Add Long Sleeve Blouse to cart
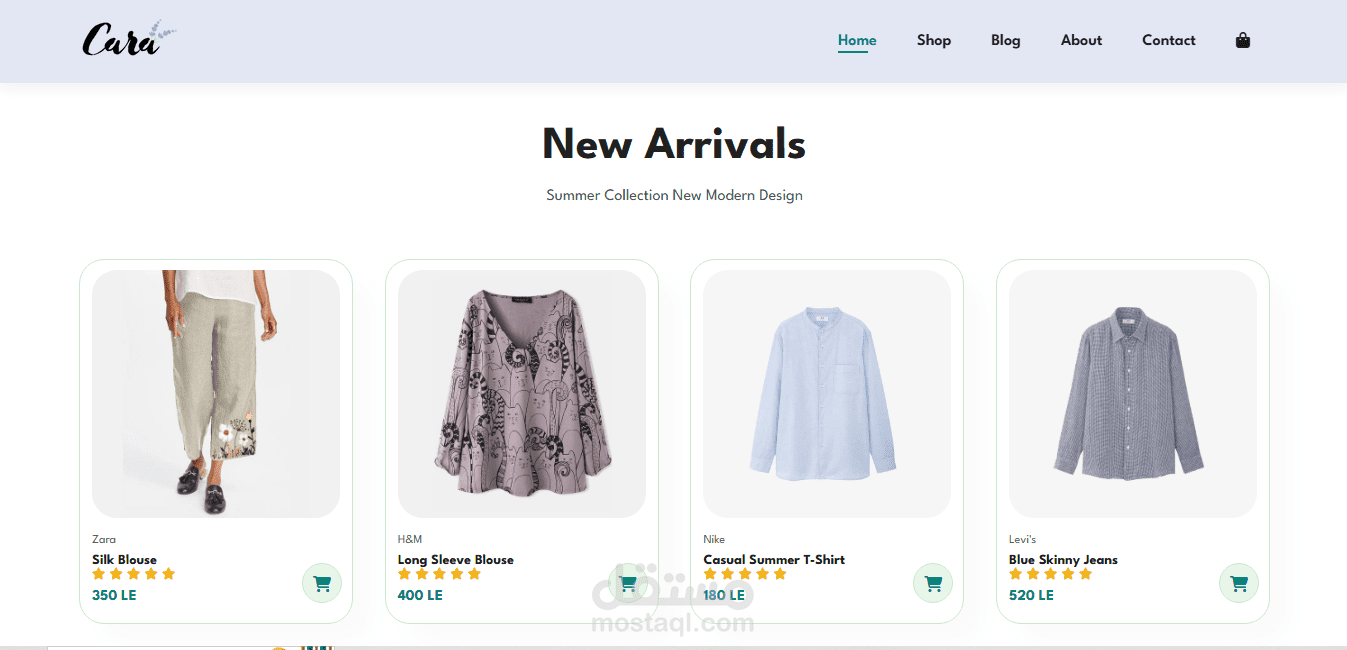The image size is (1347, 650). (628, 584)
